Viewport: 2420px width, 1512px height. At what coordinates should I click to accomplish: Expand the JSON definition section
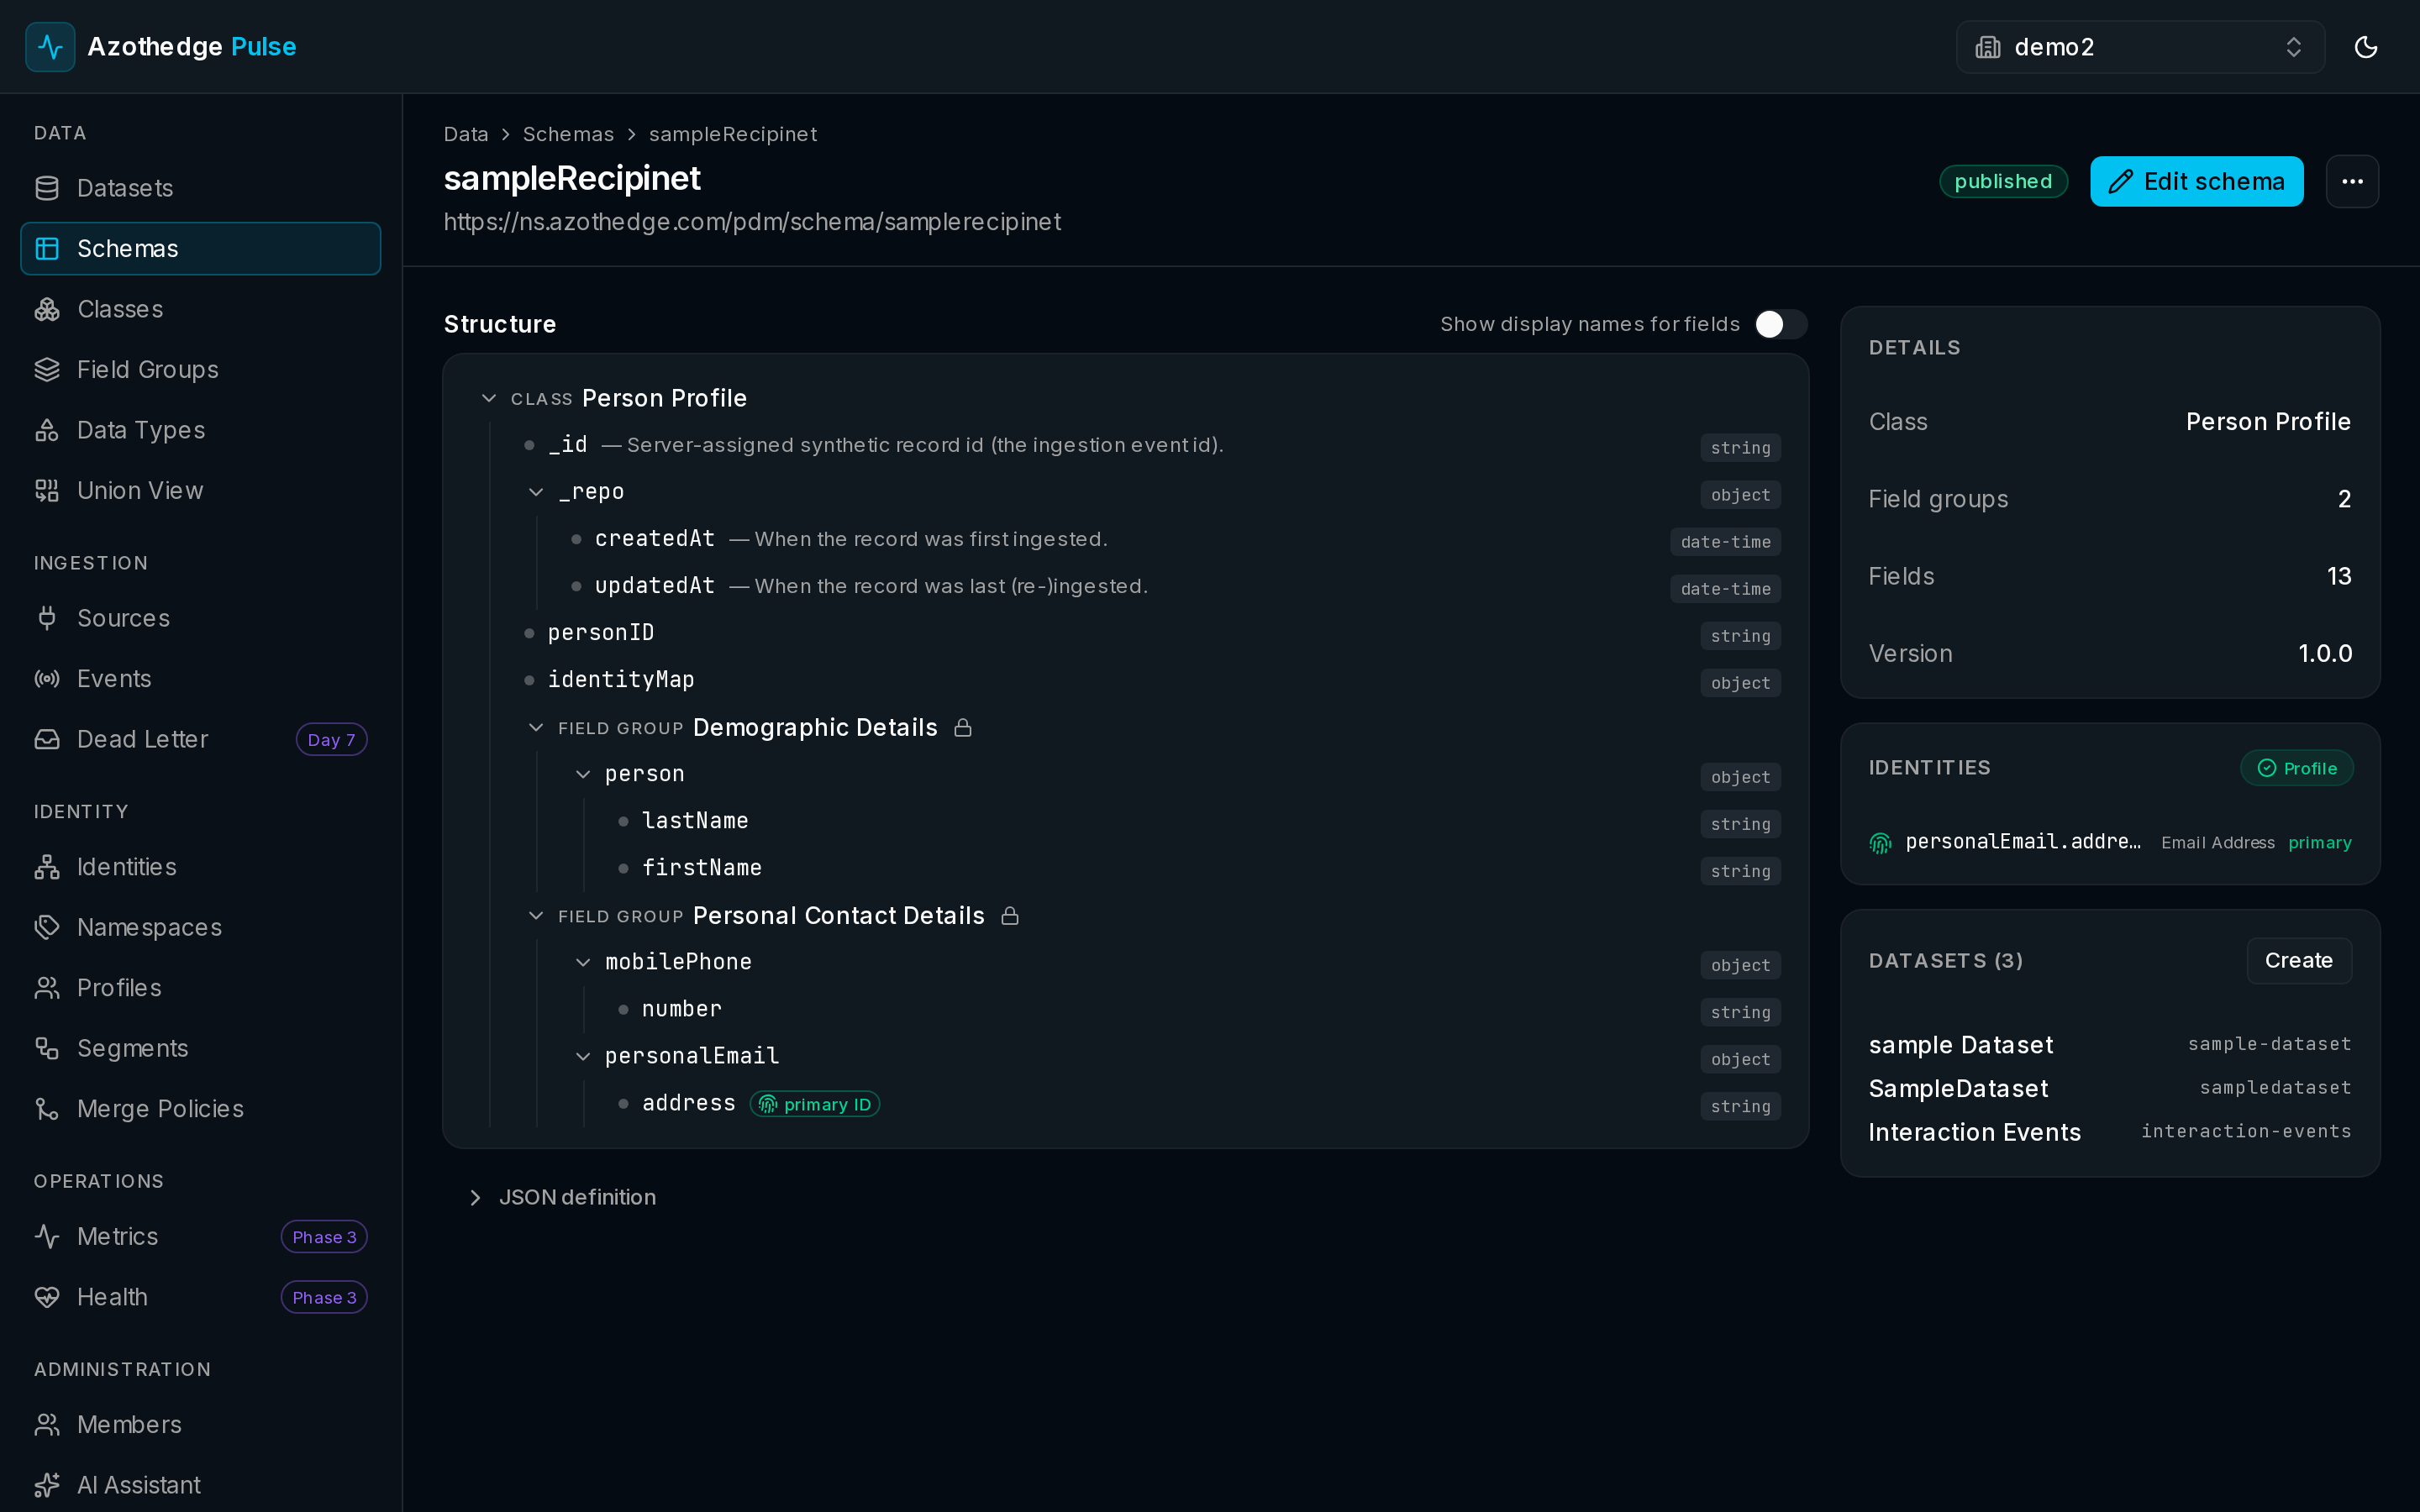click(x=563, y=1197)
